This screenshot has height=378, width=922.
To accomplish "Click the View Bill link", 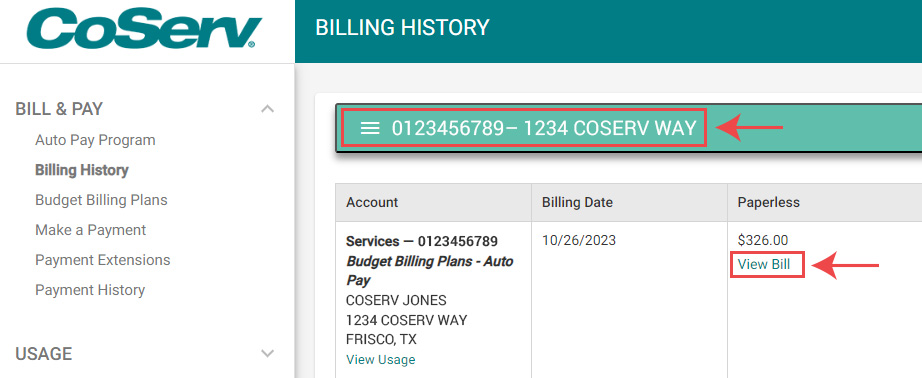I will pos(764,264).
